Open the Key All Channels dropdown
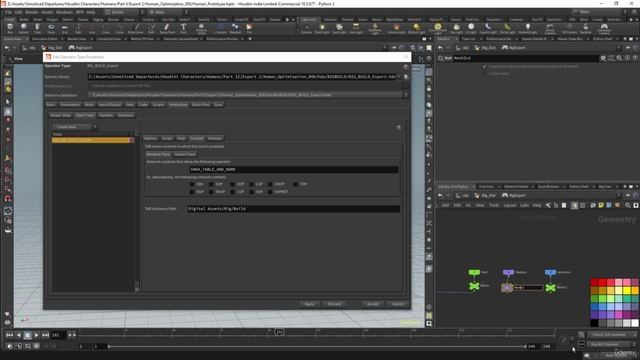Viewport: 640px width, 360px height. (x=611, y=345)
